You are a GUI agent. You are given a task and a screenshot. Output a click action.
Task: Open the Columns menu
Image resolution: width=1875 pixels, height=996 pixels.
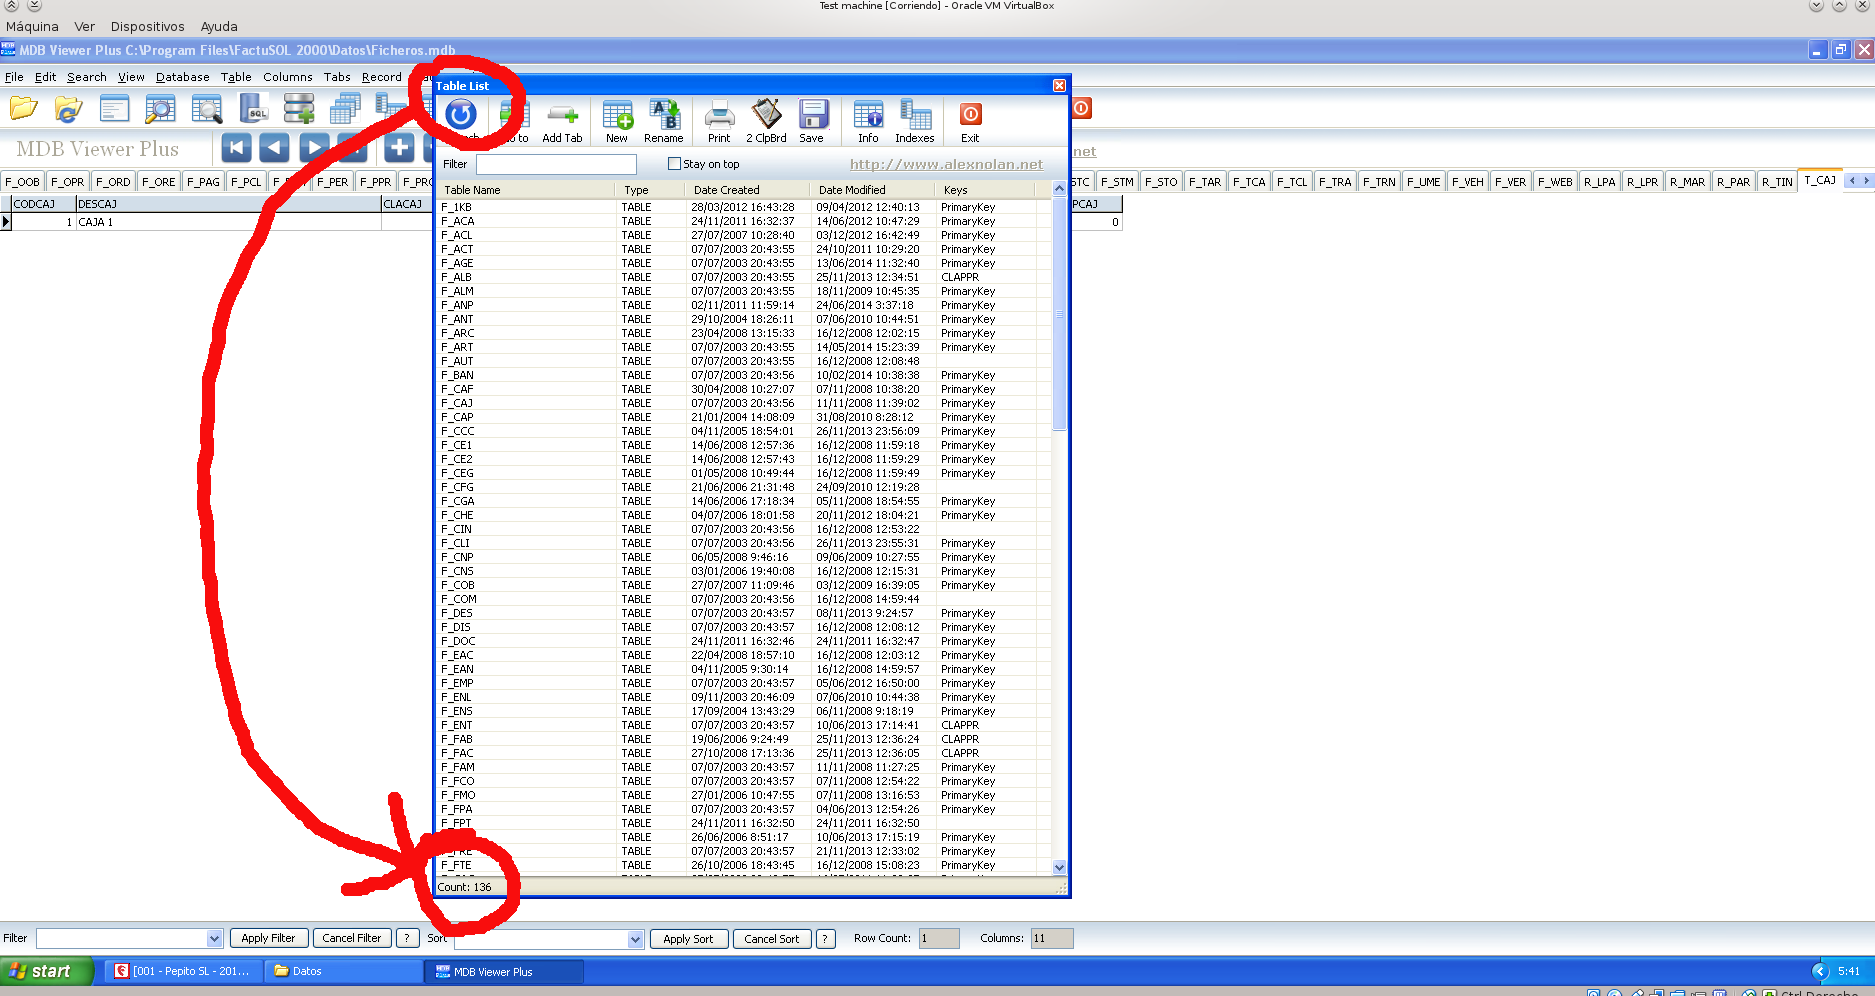click(x=288, y=77)
